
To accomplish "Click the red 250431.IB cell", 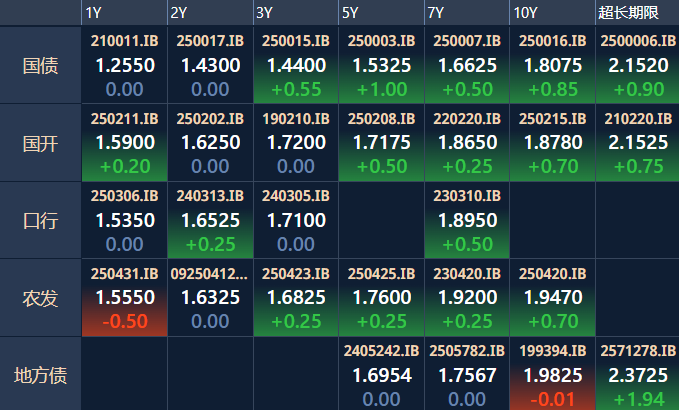I will [124, 298].
